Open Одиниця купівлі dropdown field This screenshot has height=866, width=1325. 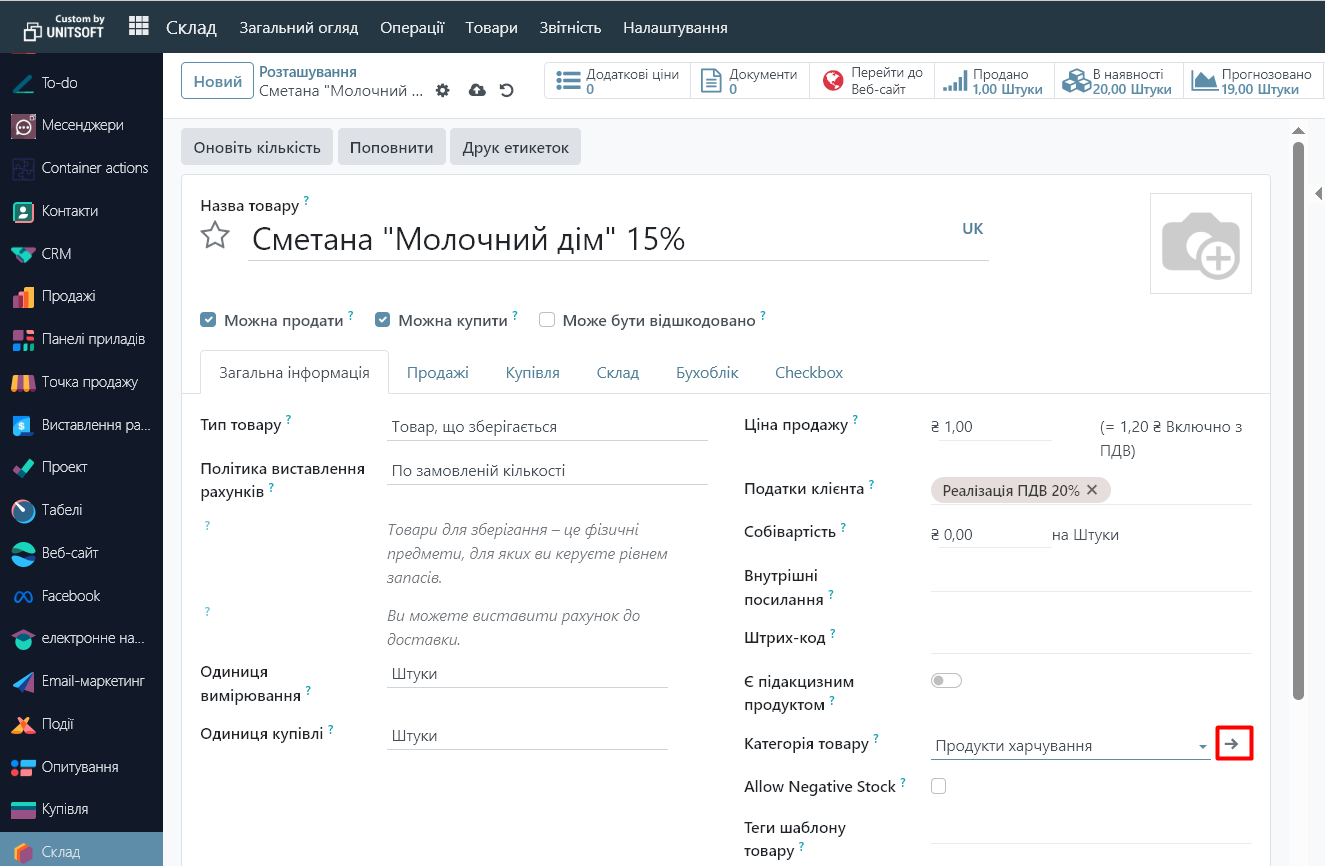pyautogui.click(x=527, y=736)
